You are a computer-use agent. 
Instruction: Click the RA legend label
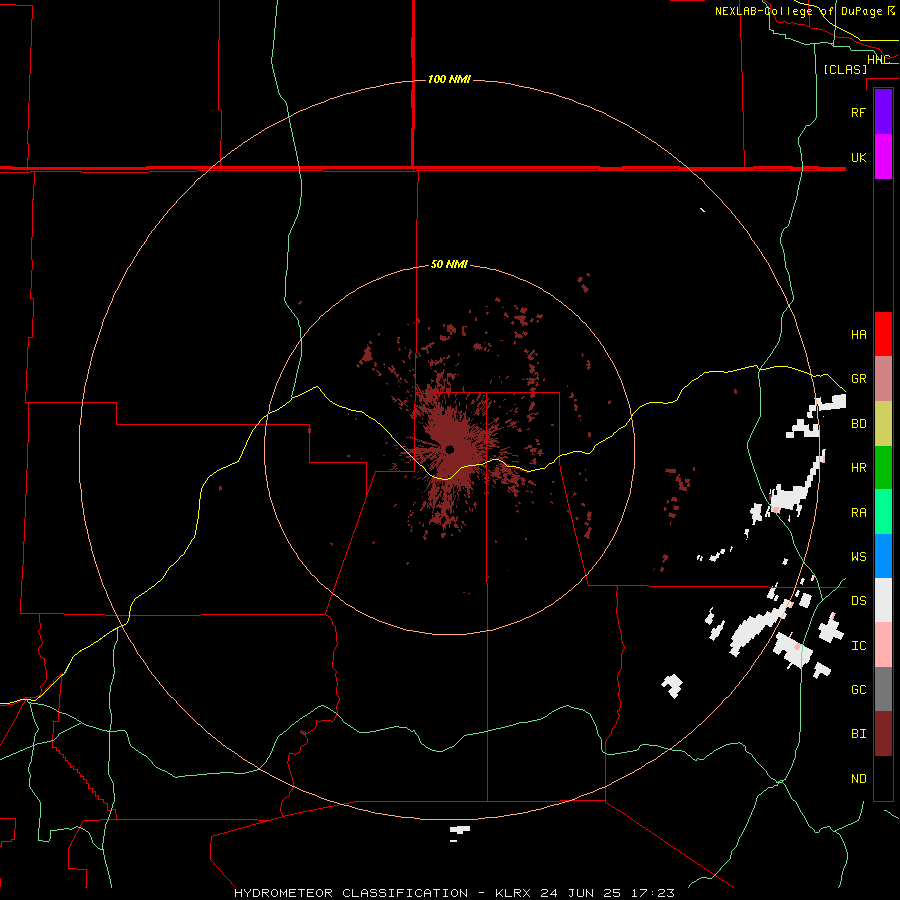858,513
